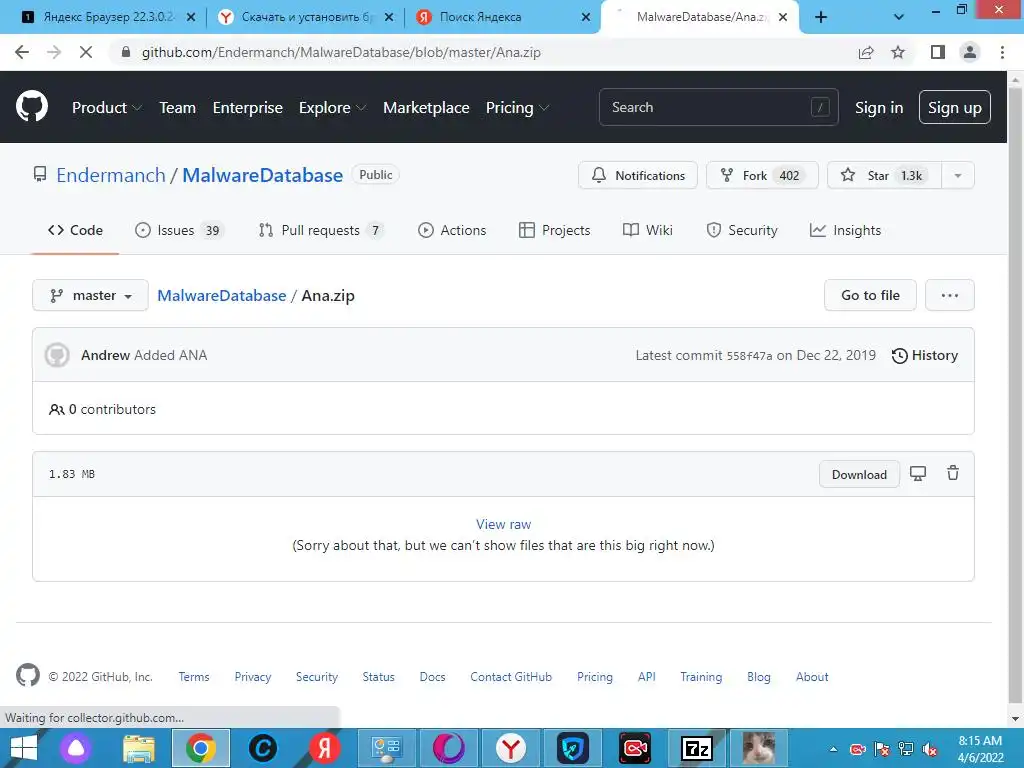This screenshot has width=1024, height=768.
Task: Open the master branch selector
Action: pyautogui.click(x=90, y=295)
